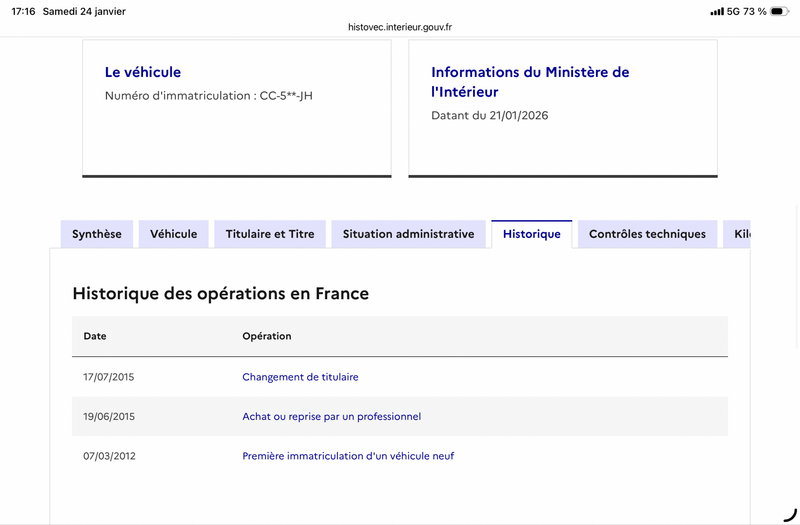Open the Contrôles techniques tab
Image resolution: width=800 pixels, height=525 pixels.
[647, 234]
